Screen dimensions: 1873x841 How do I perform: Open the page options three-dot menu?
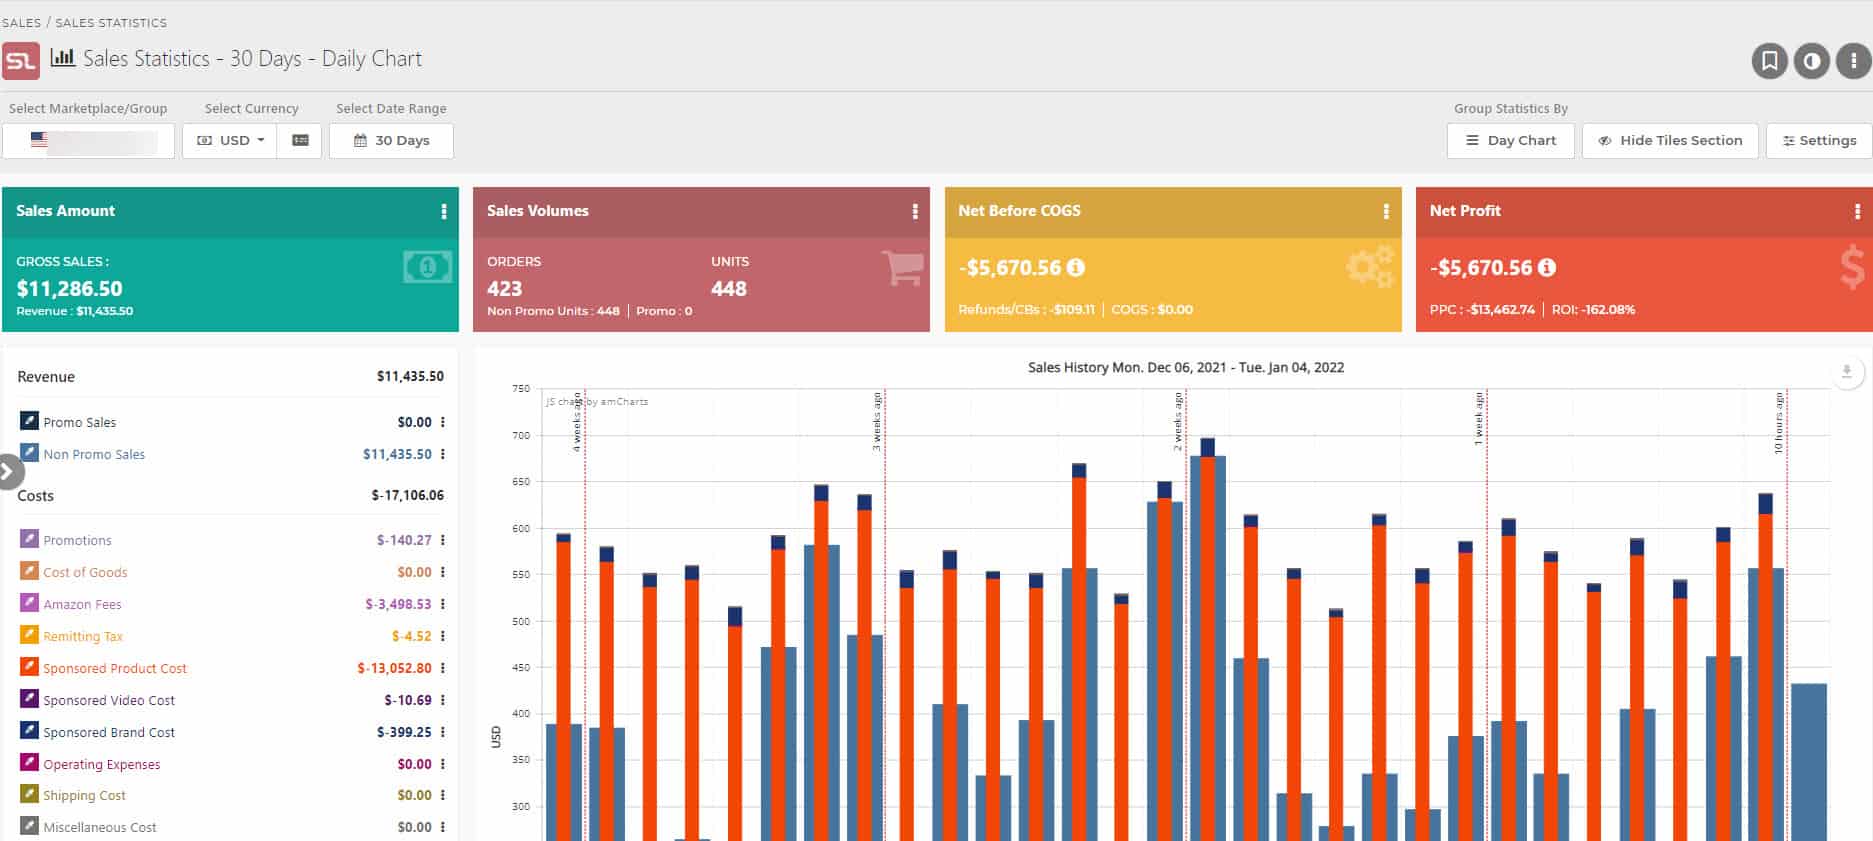[1853, 61]
